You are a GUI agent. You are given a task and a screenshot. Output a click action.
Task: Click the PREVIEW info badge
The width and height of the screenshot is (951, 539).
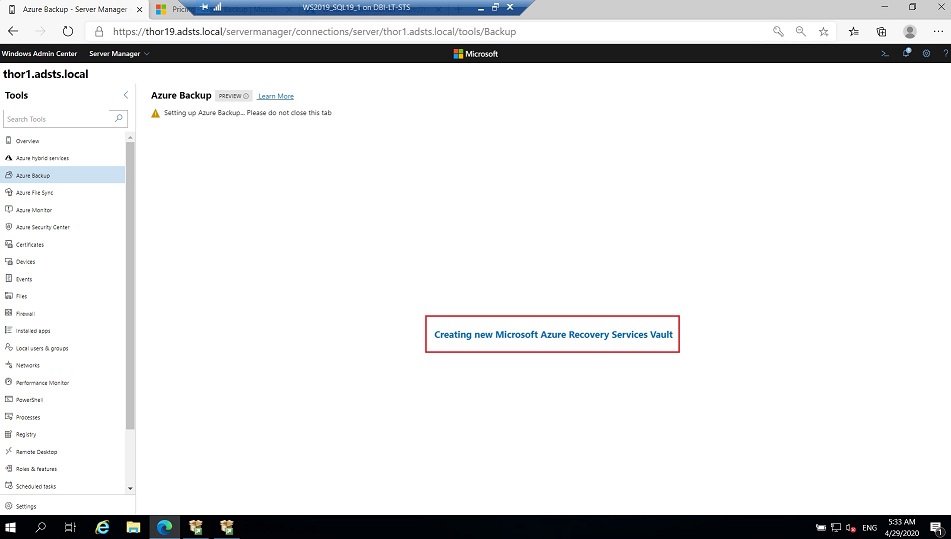pyautogui.click(x=234, y=96)
